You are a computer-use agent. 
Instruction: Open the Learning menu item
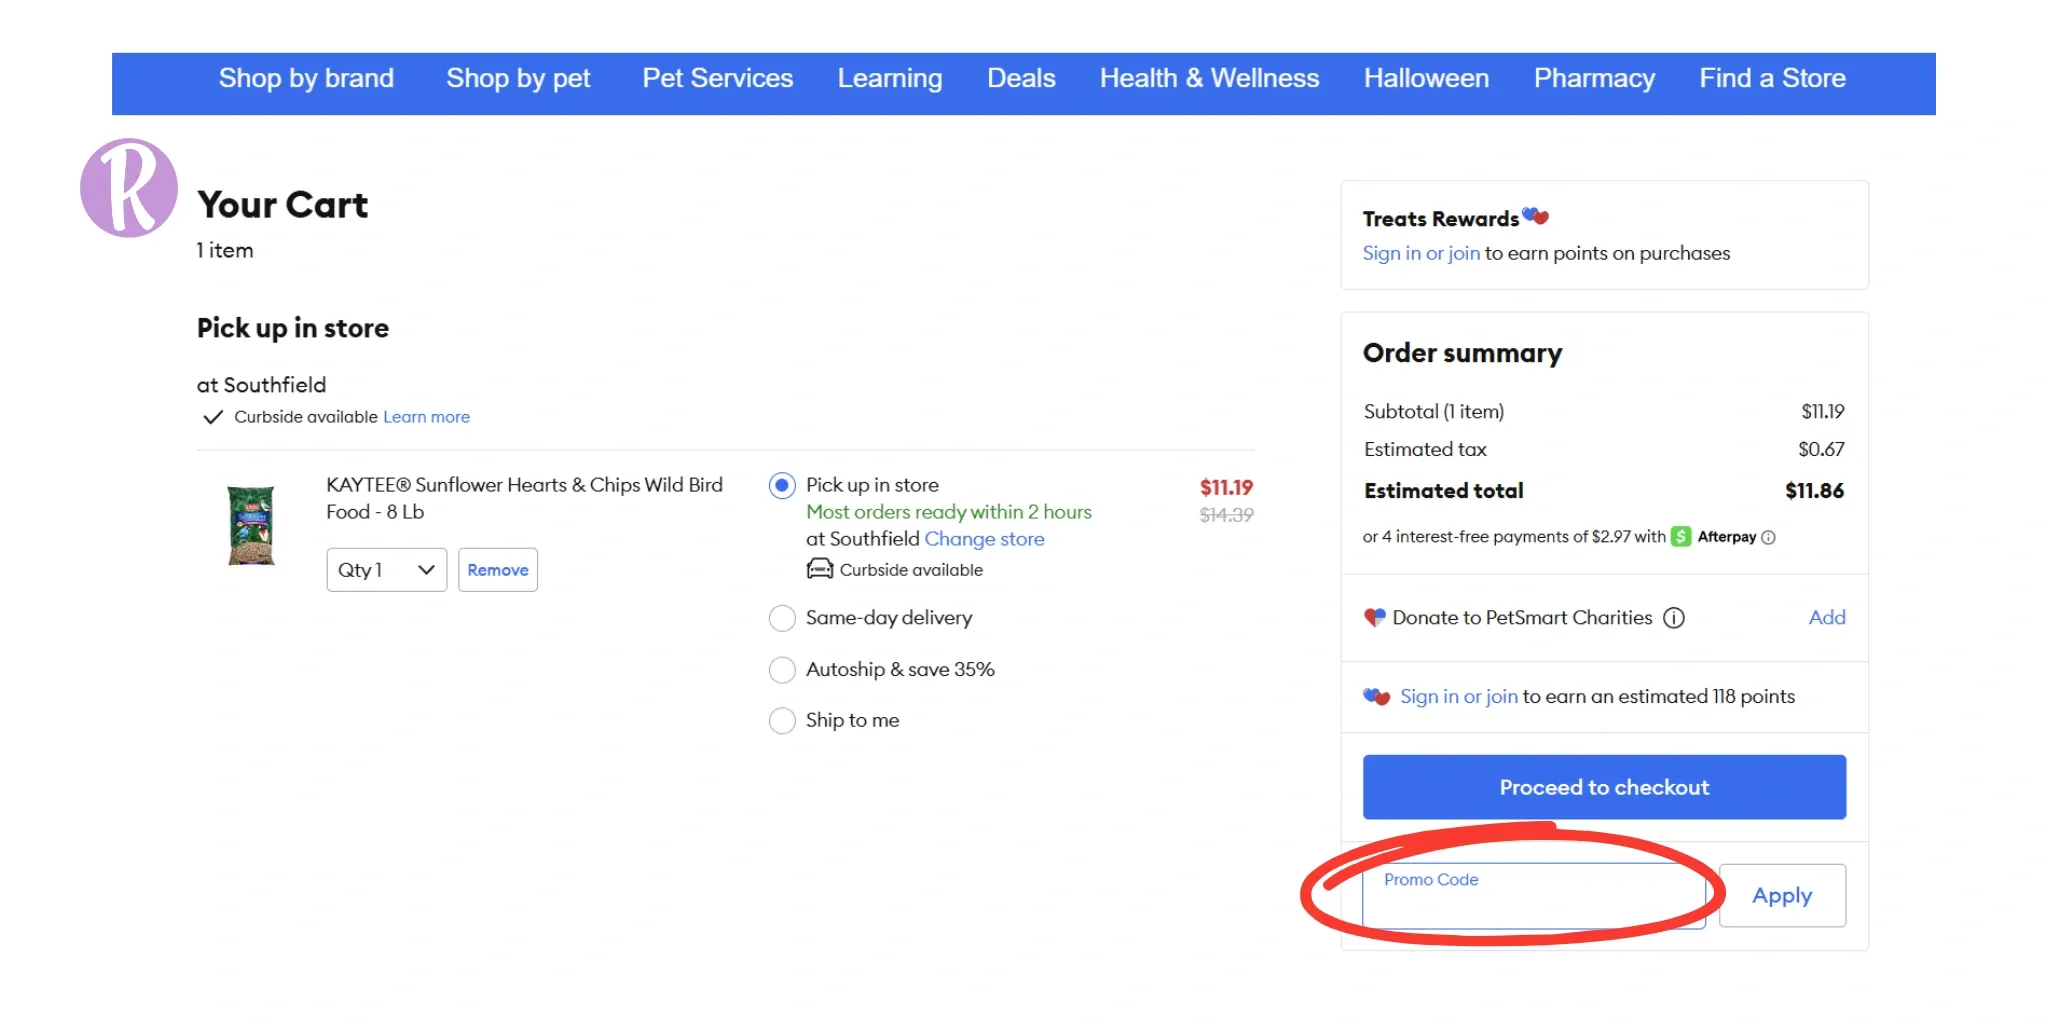tap(890, 78)
